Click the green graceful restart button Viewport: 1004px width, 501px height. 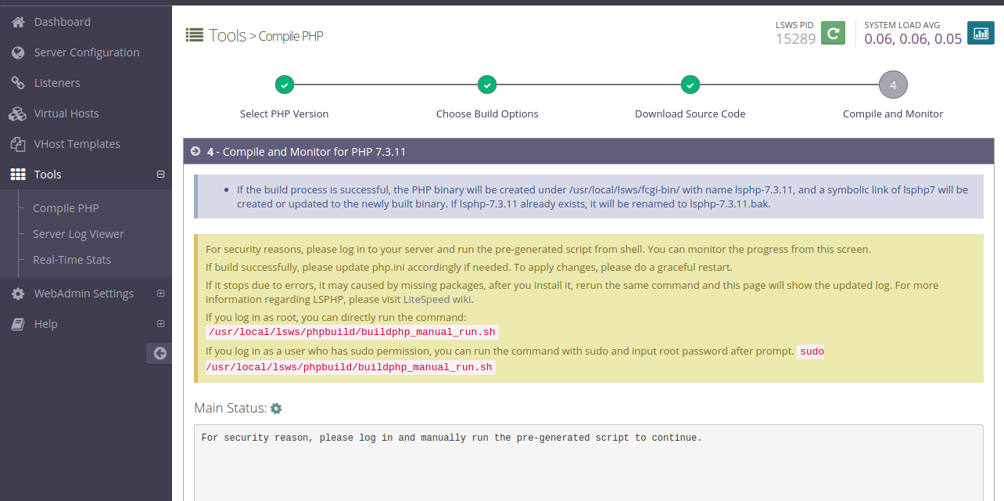coord(833,33)
